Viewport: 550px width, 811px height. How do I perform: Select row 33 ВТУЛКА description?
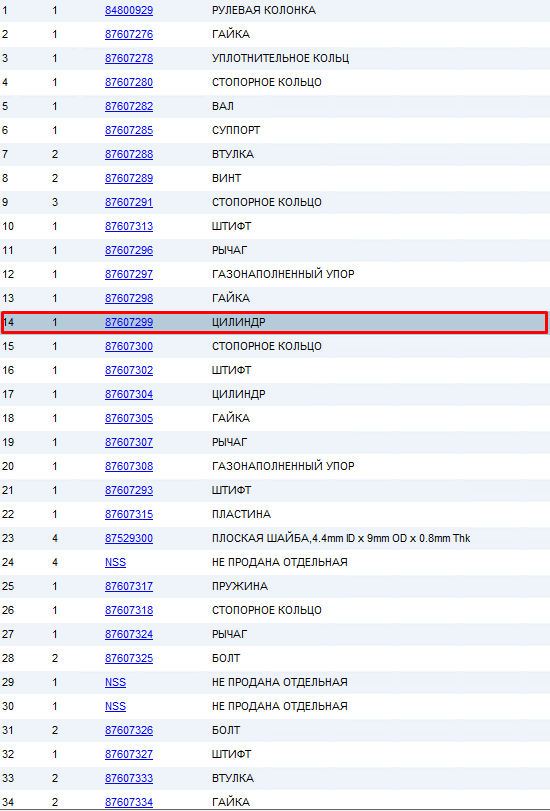point(233,778)
